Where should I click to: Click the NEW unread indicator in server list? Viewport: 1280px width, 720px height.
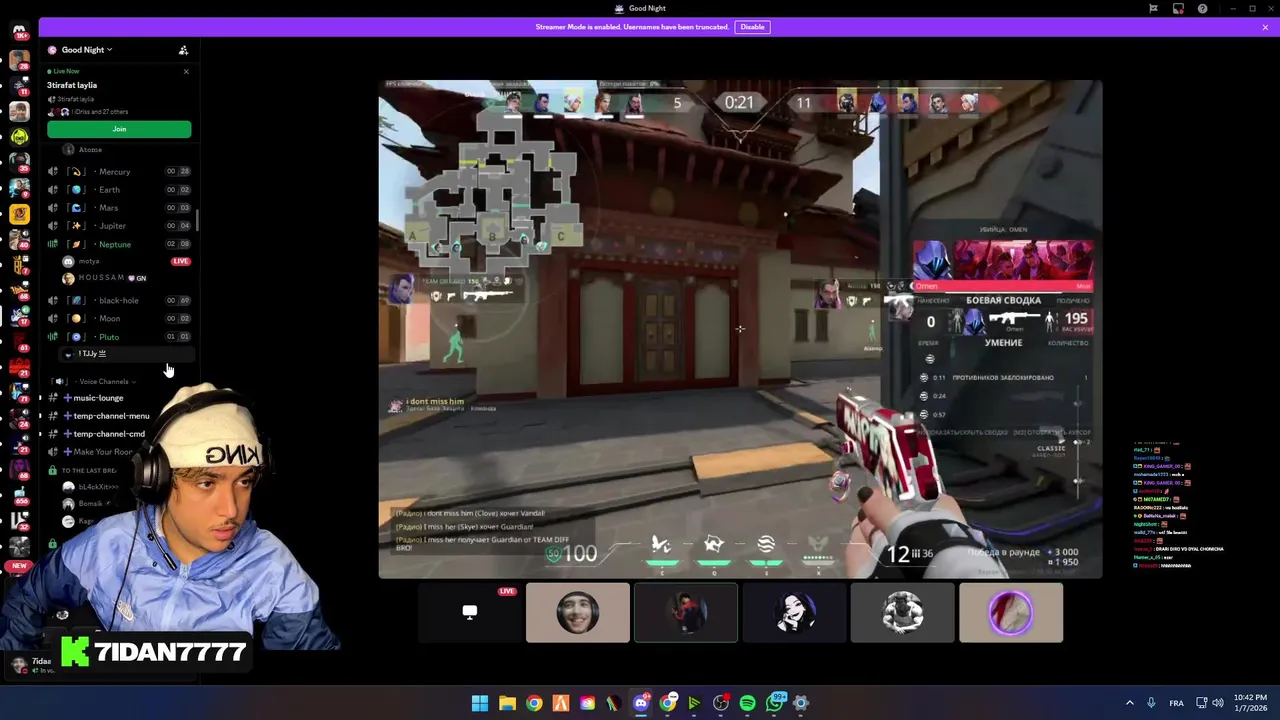click(x=19, y=566)
